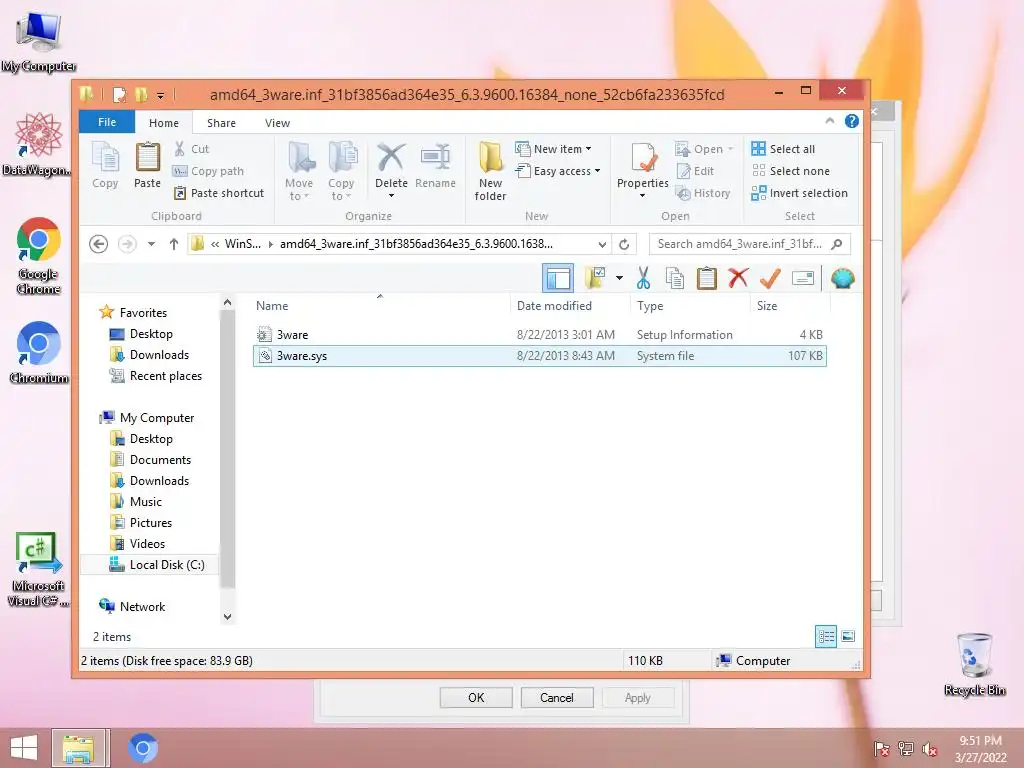
Task: Switch to large thumbnails view at bottom
Action: (x=848, y=636)
